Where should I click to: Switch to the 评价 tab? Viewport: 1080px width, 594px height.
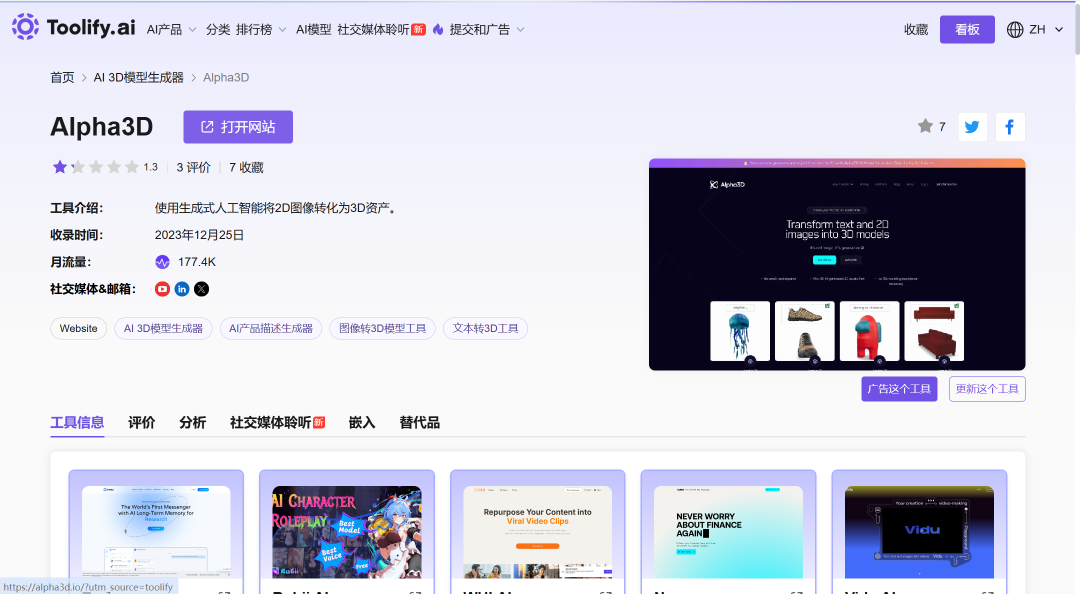142,422
